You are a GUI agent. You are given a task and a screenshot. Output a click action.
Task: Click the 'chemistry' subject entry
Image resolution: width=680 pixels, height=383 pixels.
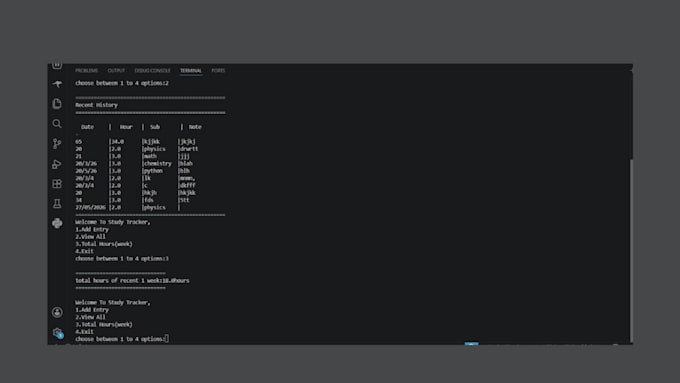[x=157, y=164]
